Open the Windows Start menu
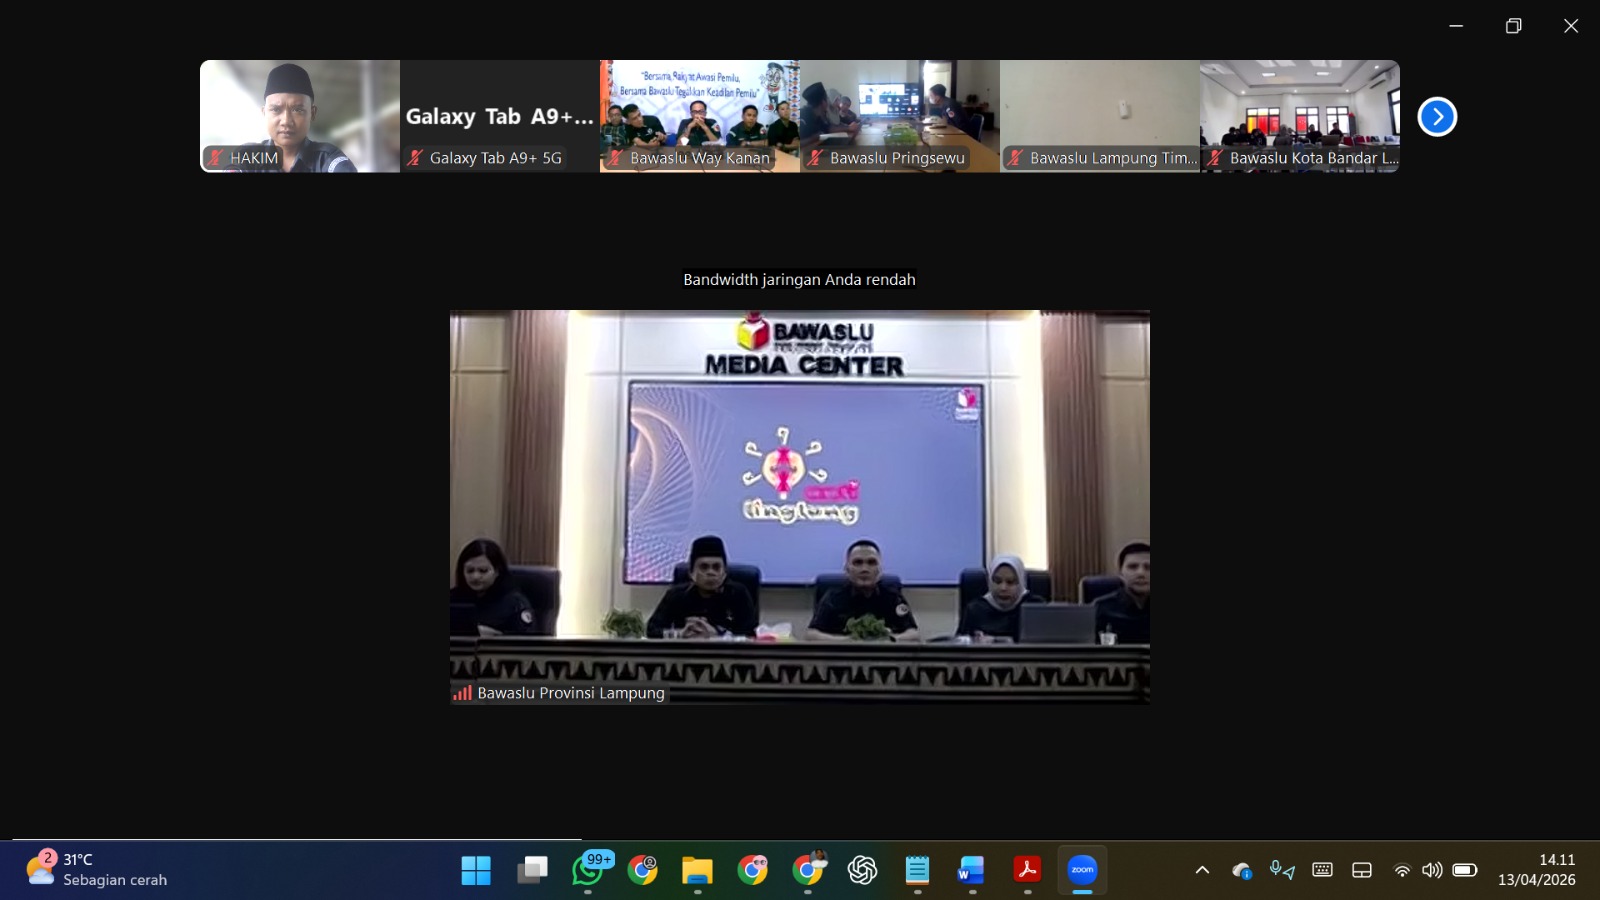The image size is (1600, 900). click(x=476, y=870)
